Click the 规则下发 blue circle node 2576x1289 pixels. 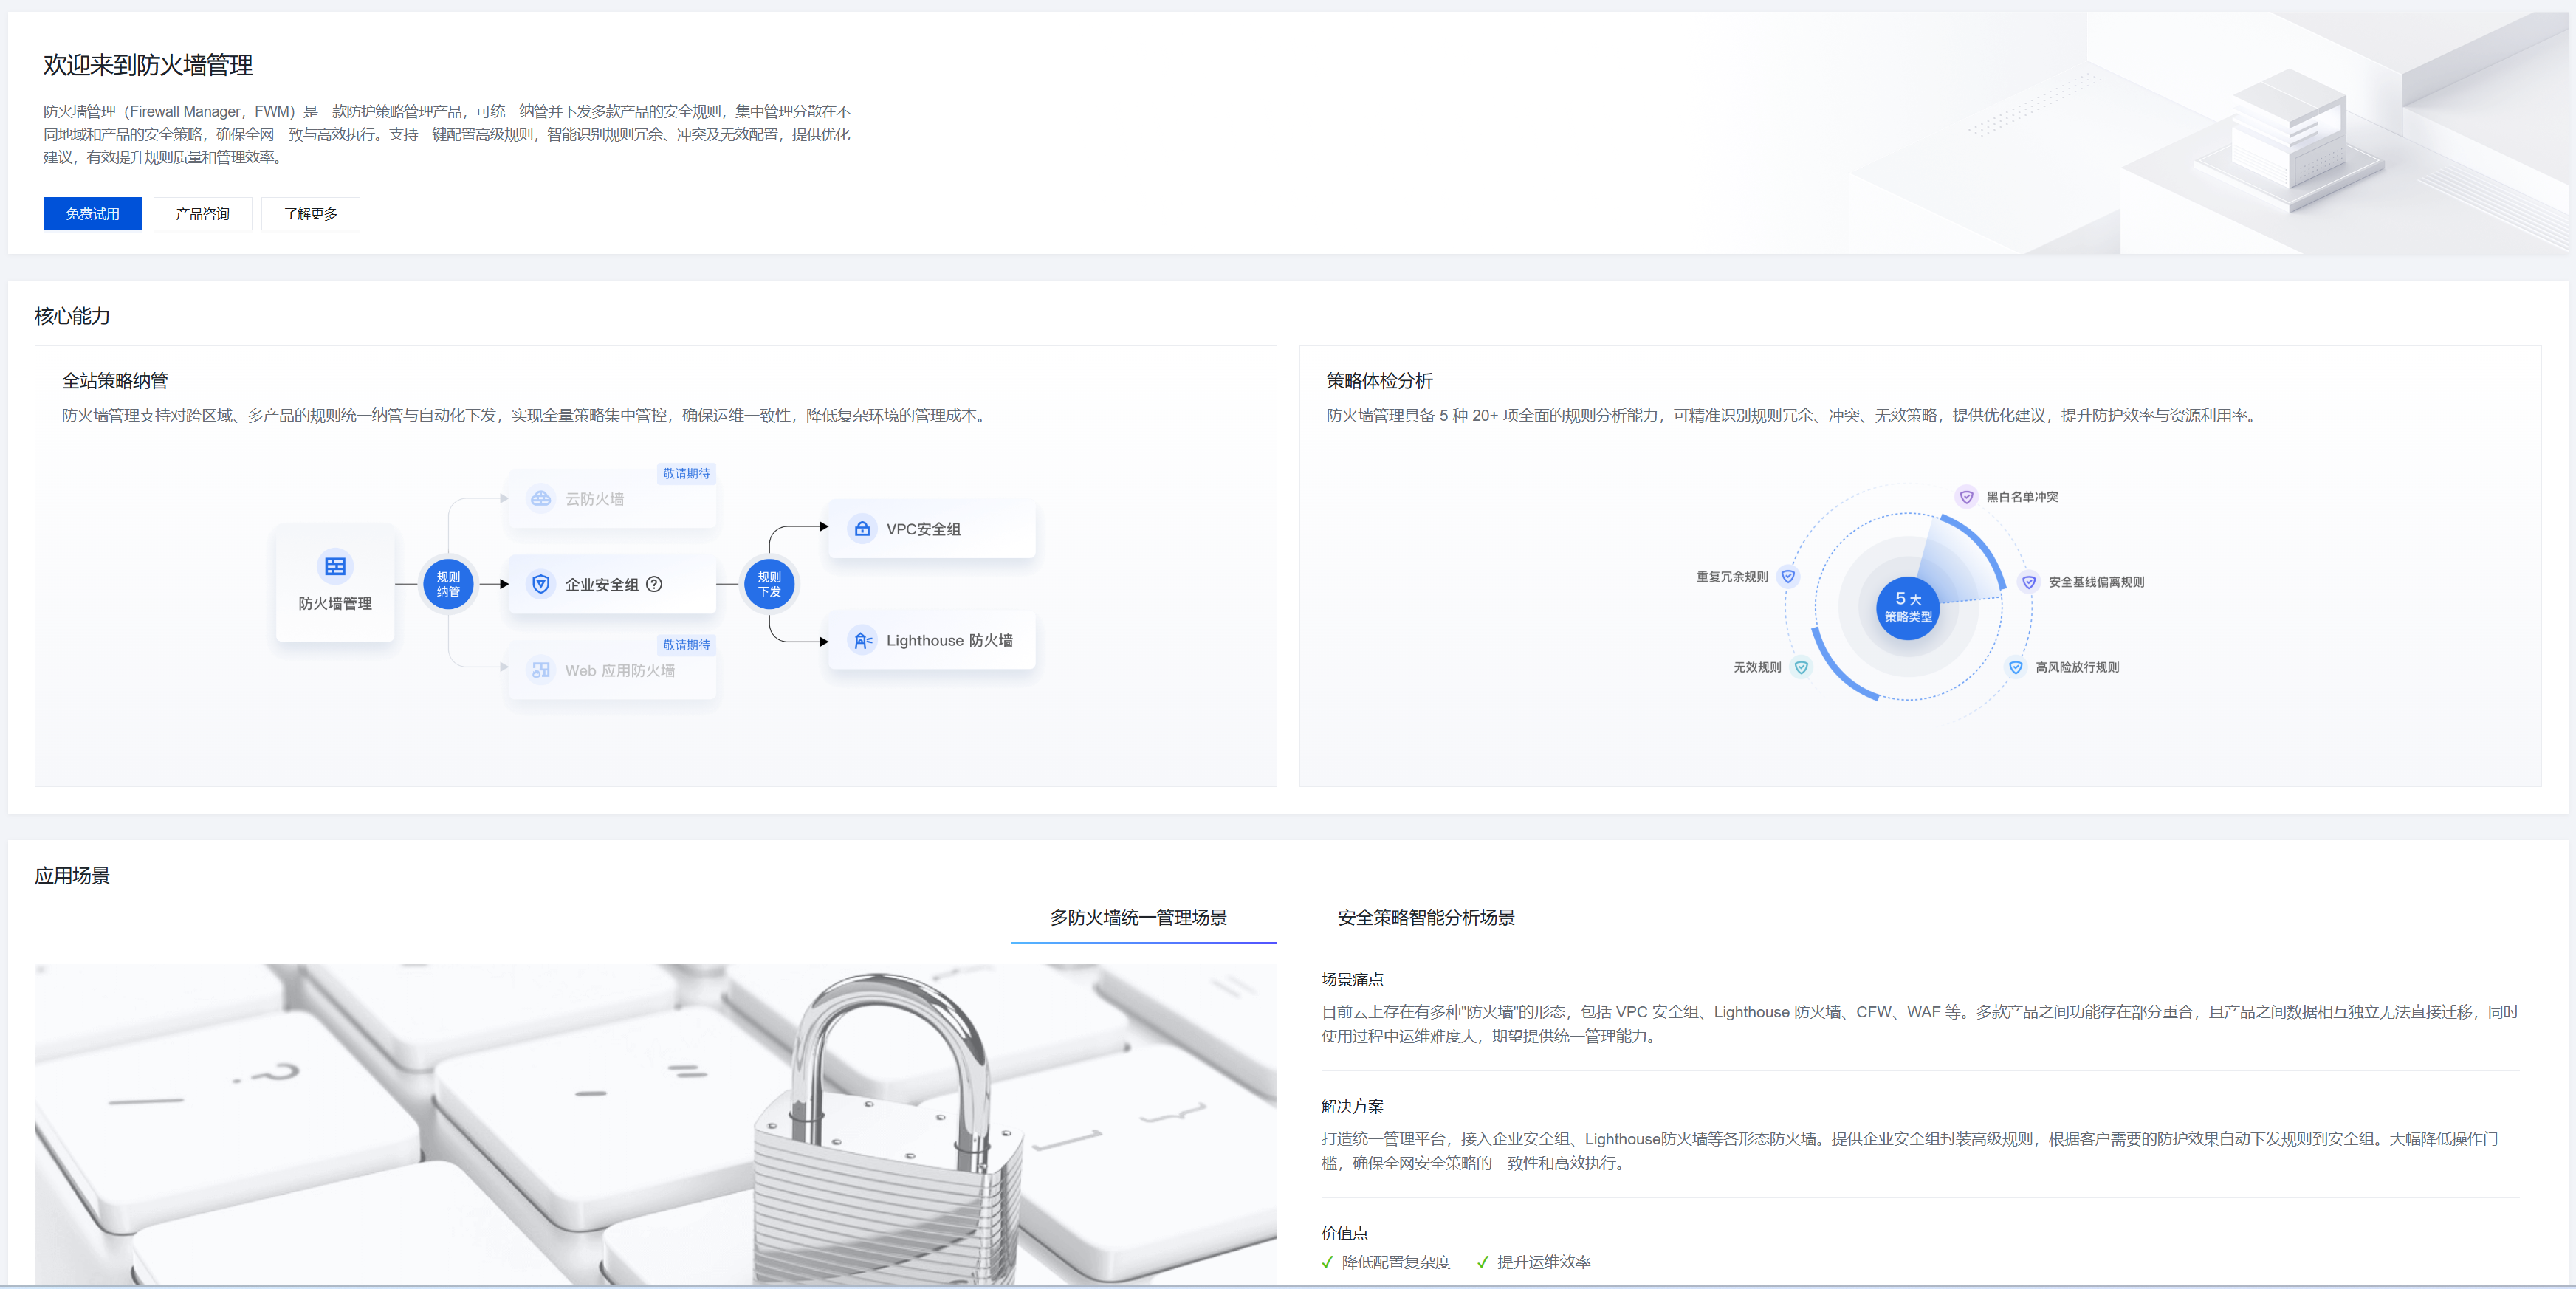coord(769,584)
